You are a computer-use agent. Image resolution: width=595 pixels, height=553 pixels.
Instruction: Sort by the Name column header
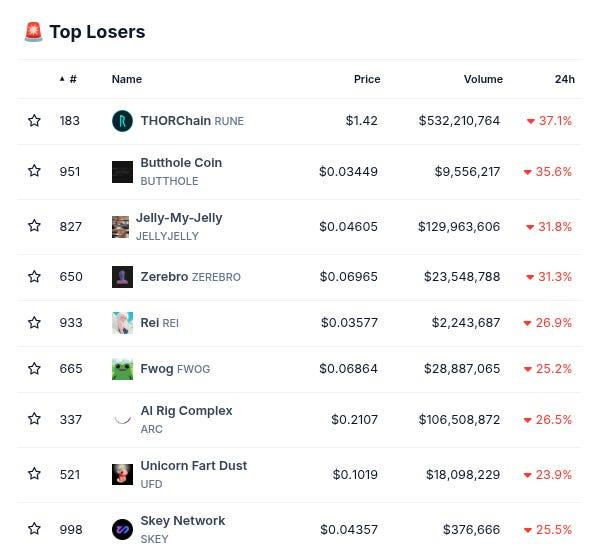[127, 79]
